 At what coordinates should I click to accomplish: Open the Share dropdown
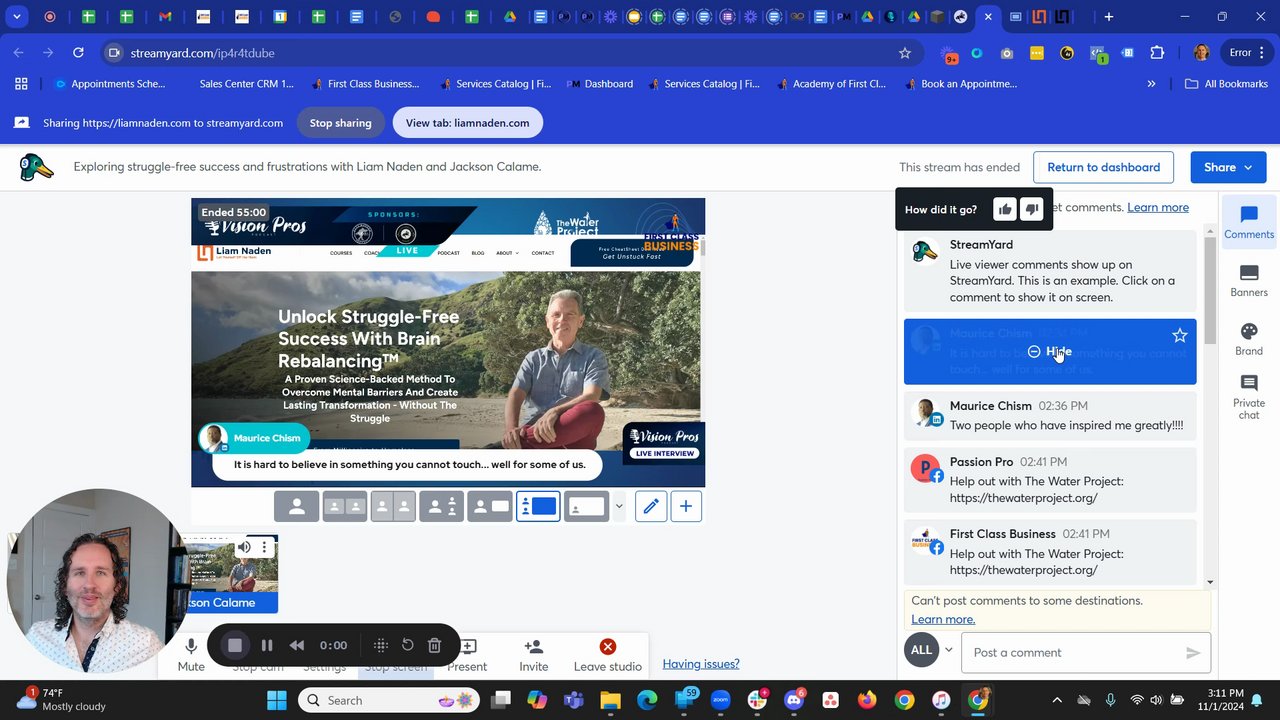[x=1228, y=167]
